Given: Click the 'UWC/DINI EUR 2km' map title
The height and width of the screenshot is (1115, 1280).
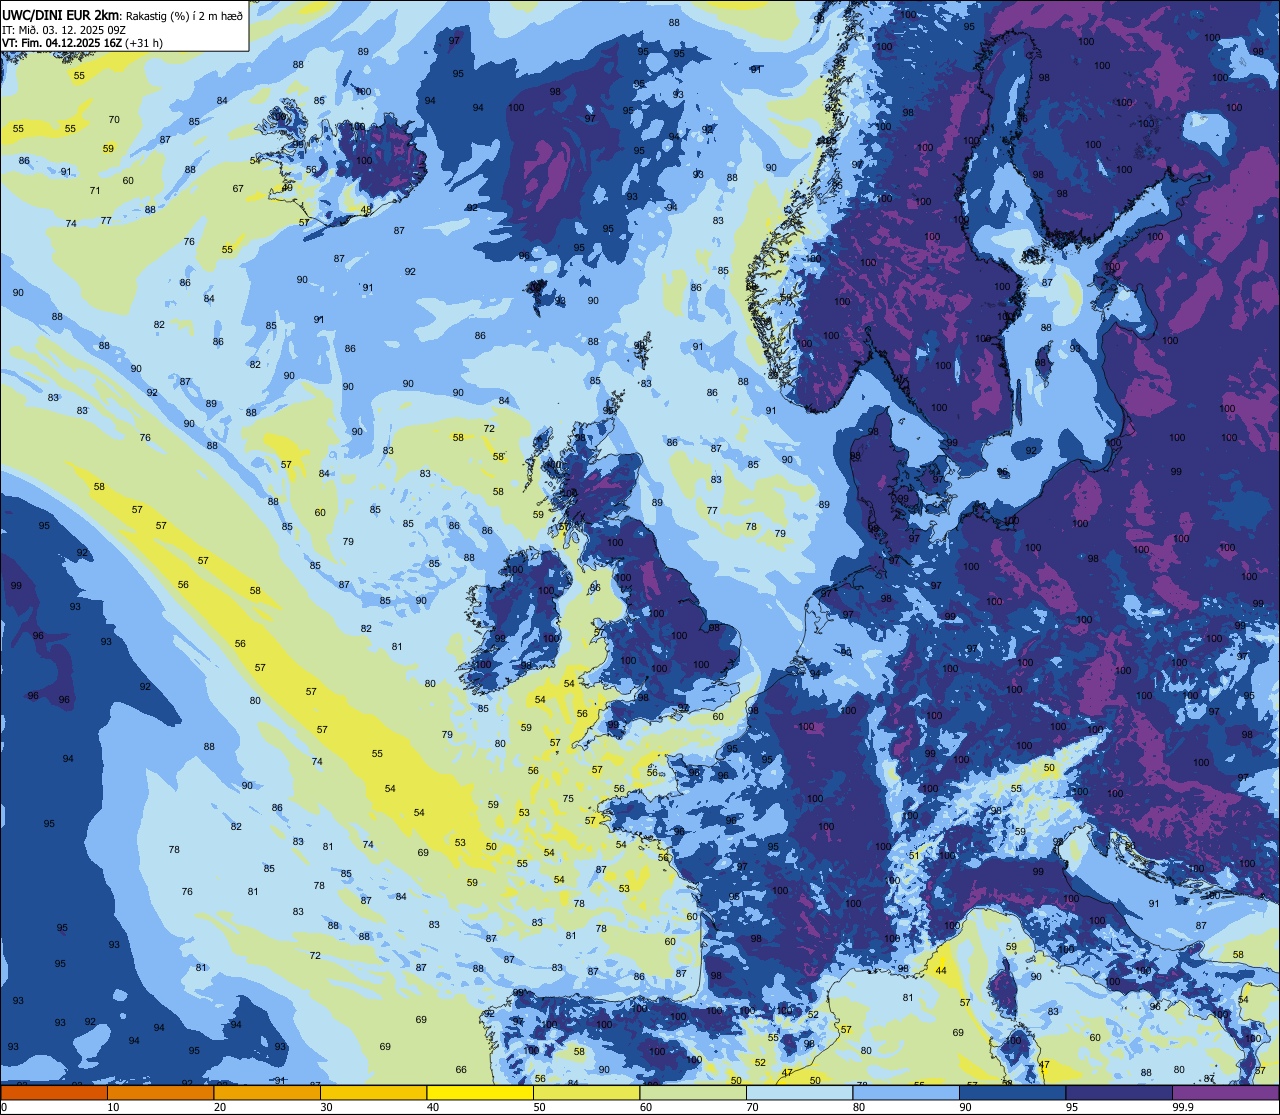Looking at the screenshot, I should pos(61,14).
